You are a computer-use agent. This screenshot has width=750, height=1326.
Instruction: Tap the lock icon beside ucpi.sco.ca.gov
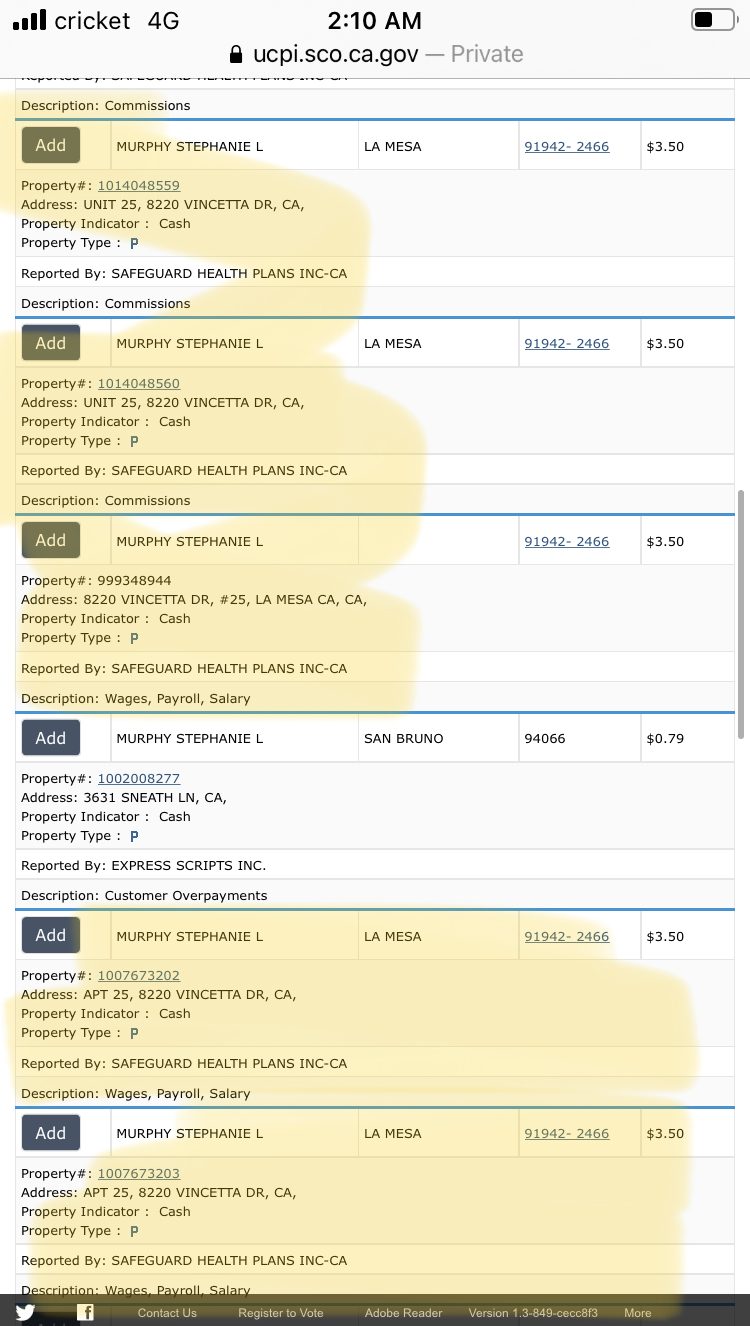click(x=236, y=54)
